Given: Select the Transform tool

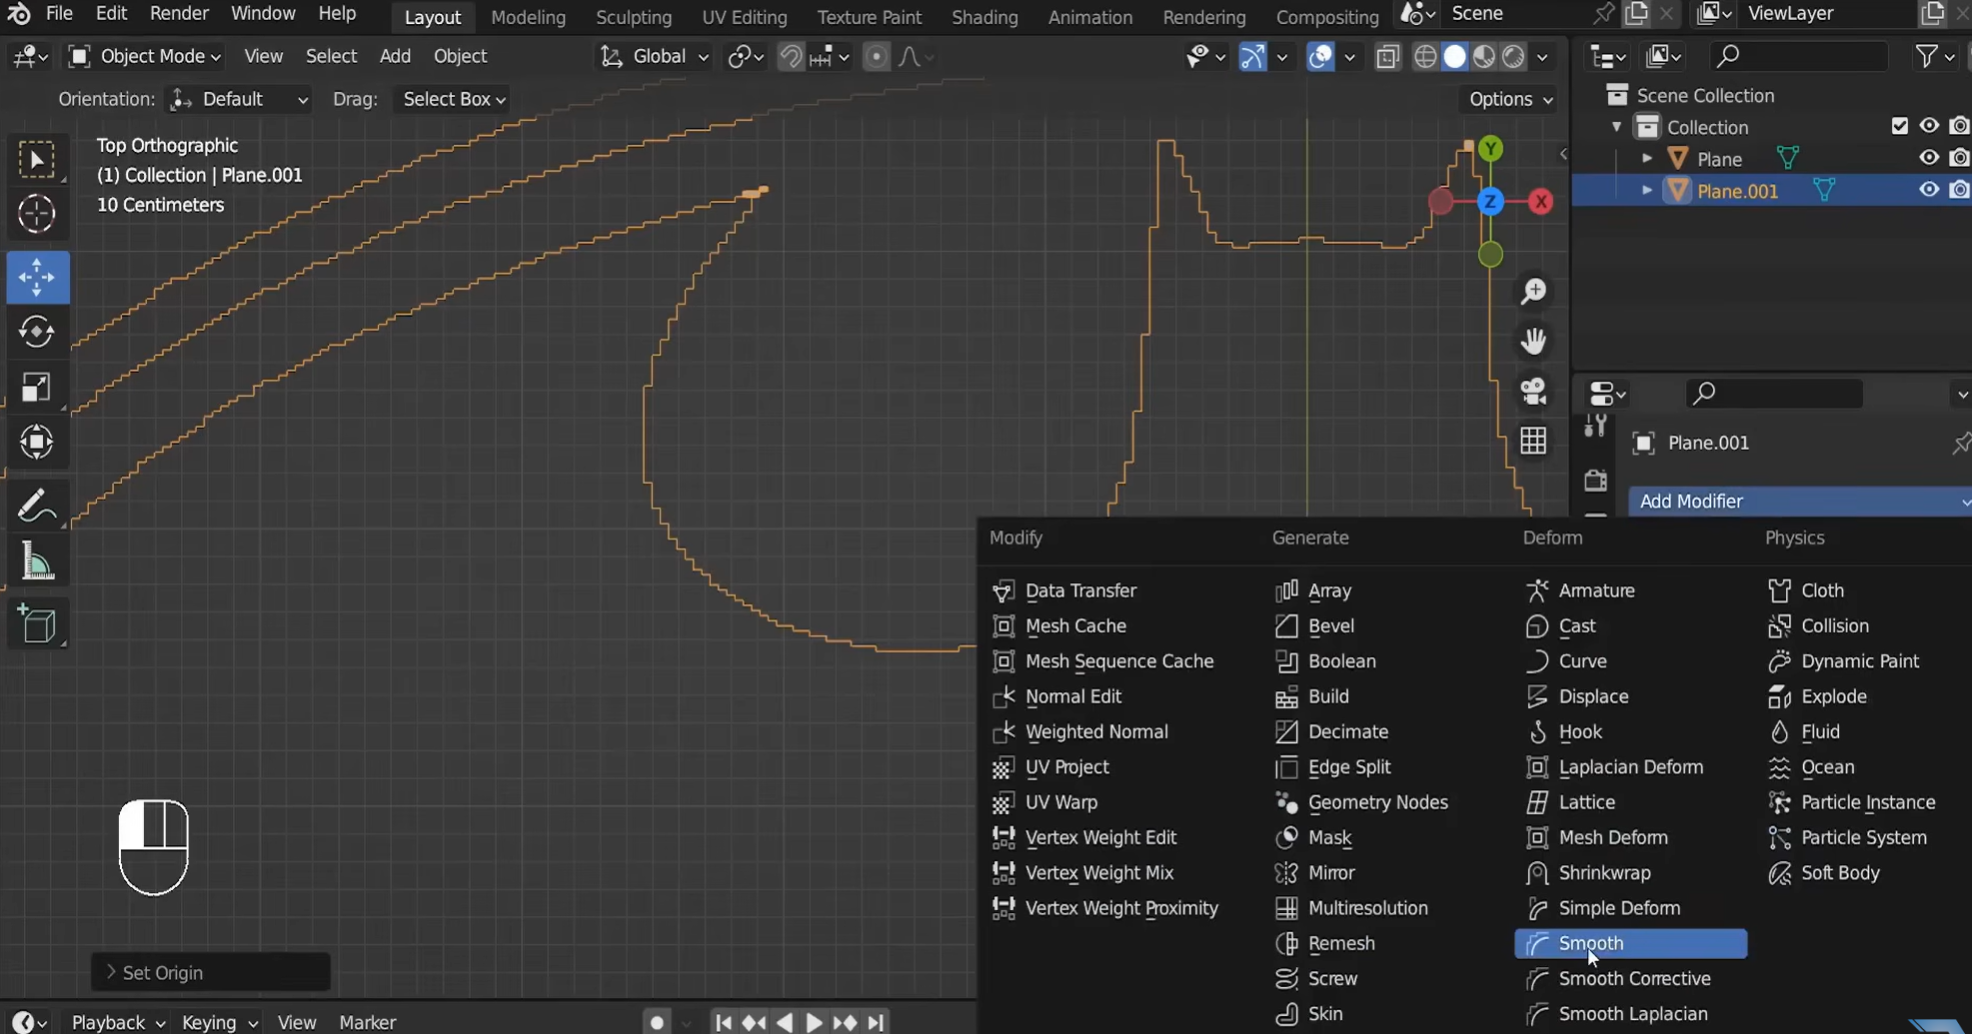Looking at the screenshot, I should (x=37, y=442).
